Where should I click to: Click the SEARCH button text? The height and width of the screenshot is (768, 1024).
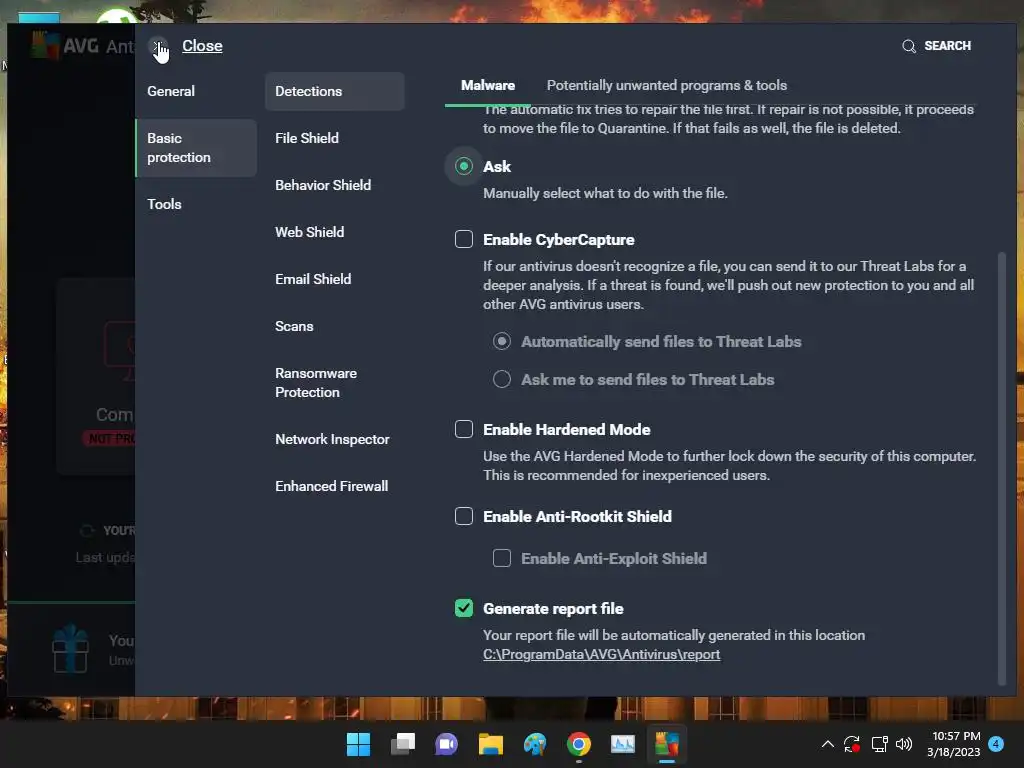[x=948, y=46]
